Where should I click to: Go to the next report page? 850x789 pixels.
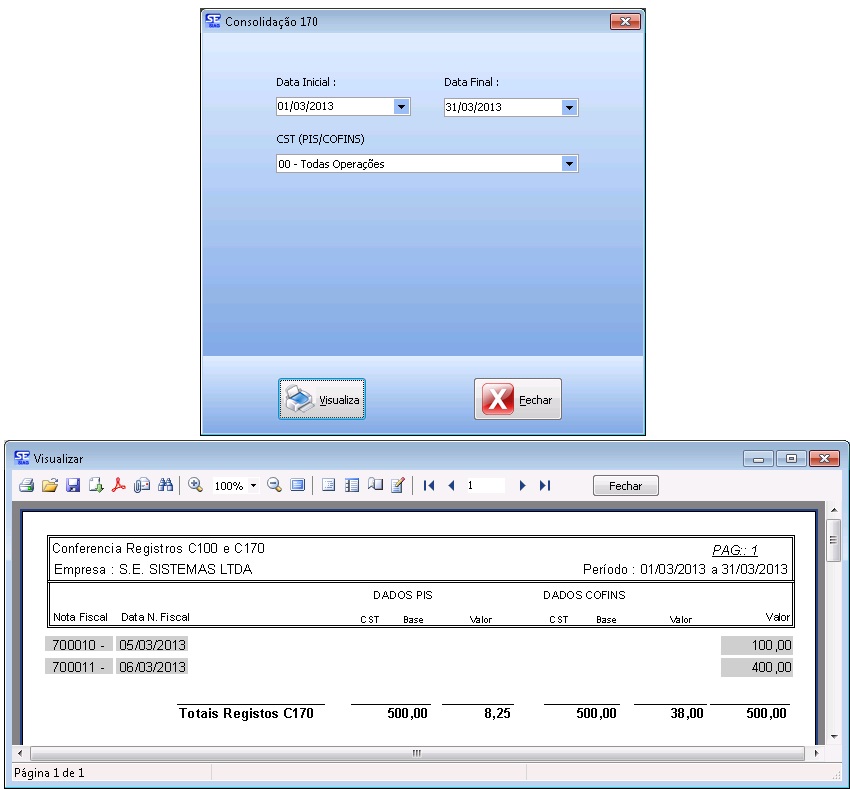click(x=522, y=485)
